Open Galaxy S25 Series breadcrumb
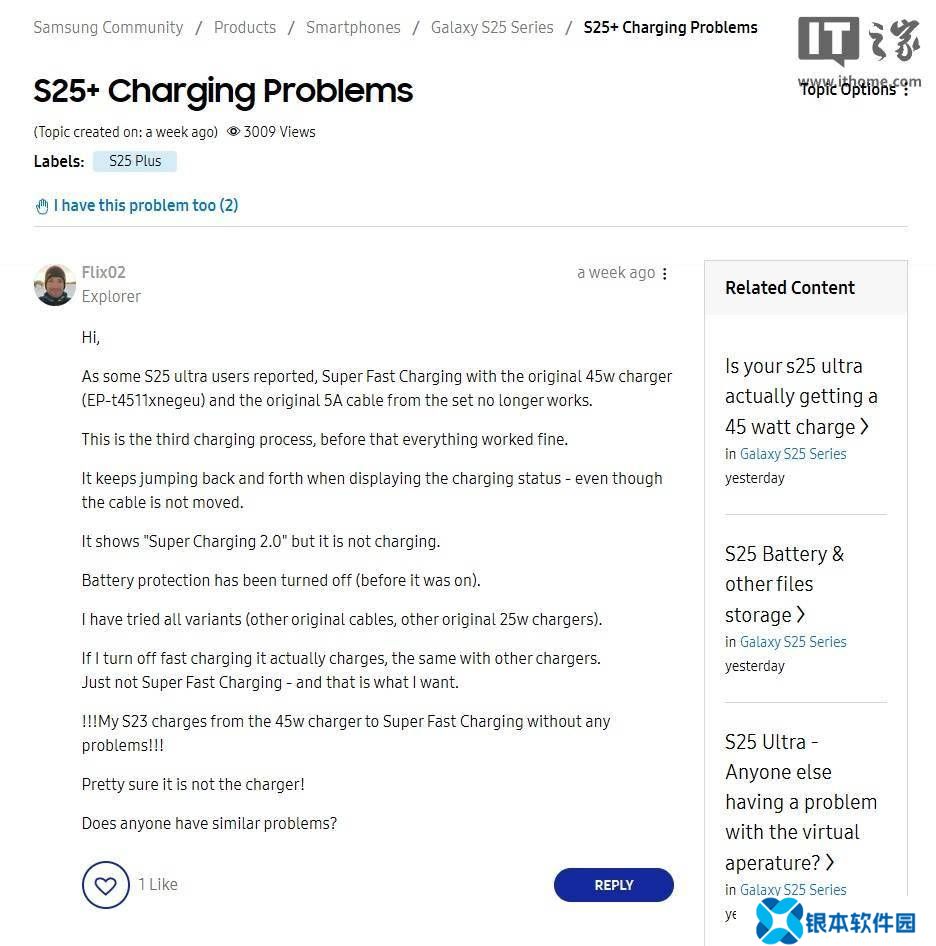Image resolution: width=936 pixels, height=946 pixels. (x=492, y=27)
